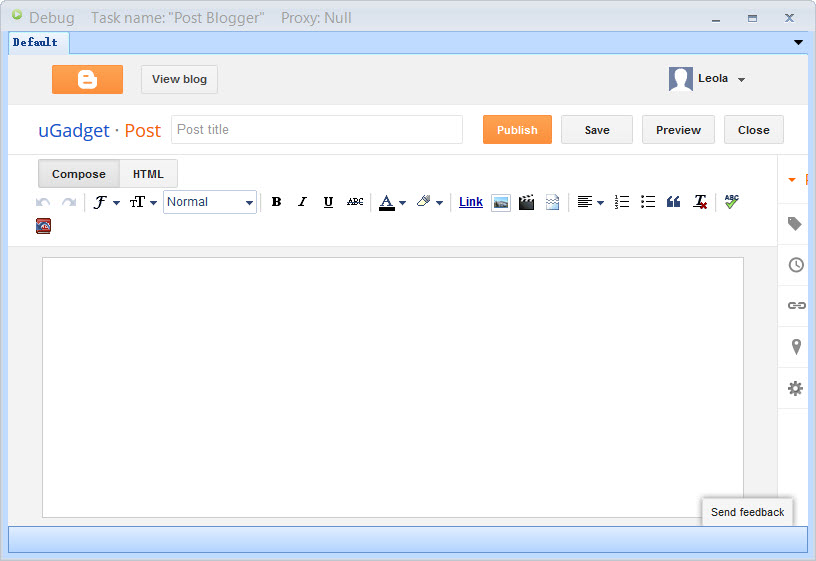Switch to the HTML editor tab
Viewport: 816px width, 561px height.
tap(148, 174)
